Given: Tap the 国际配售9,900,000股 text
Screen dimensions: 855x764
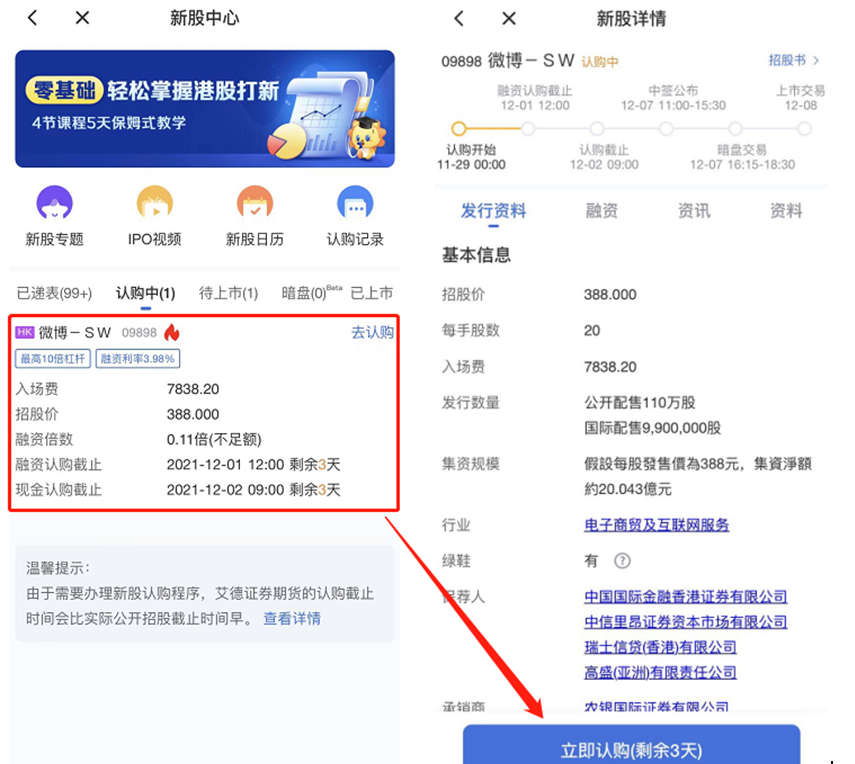Looking at the screenshot, I should tap(652, 428).
